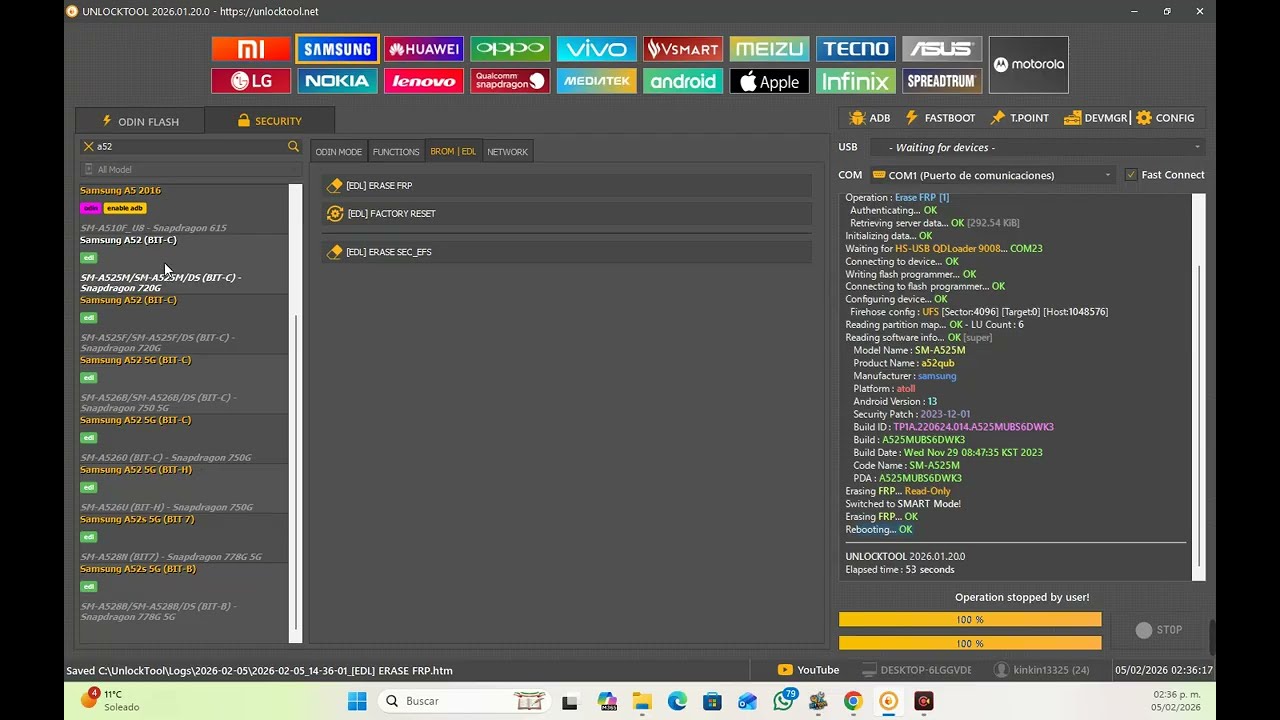
Task: Choose the Tecno brand logo
Action: coord(856,49)
